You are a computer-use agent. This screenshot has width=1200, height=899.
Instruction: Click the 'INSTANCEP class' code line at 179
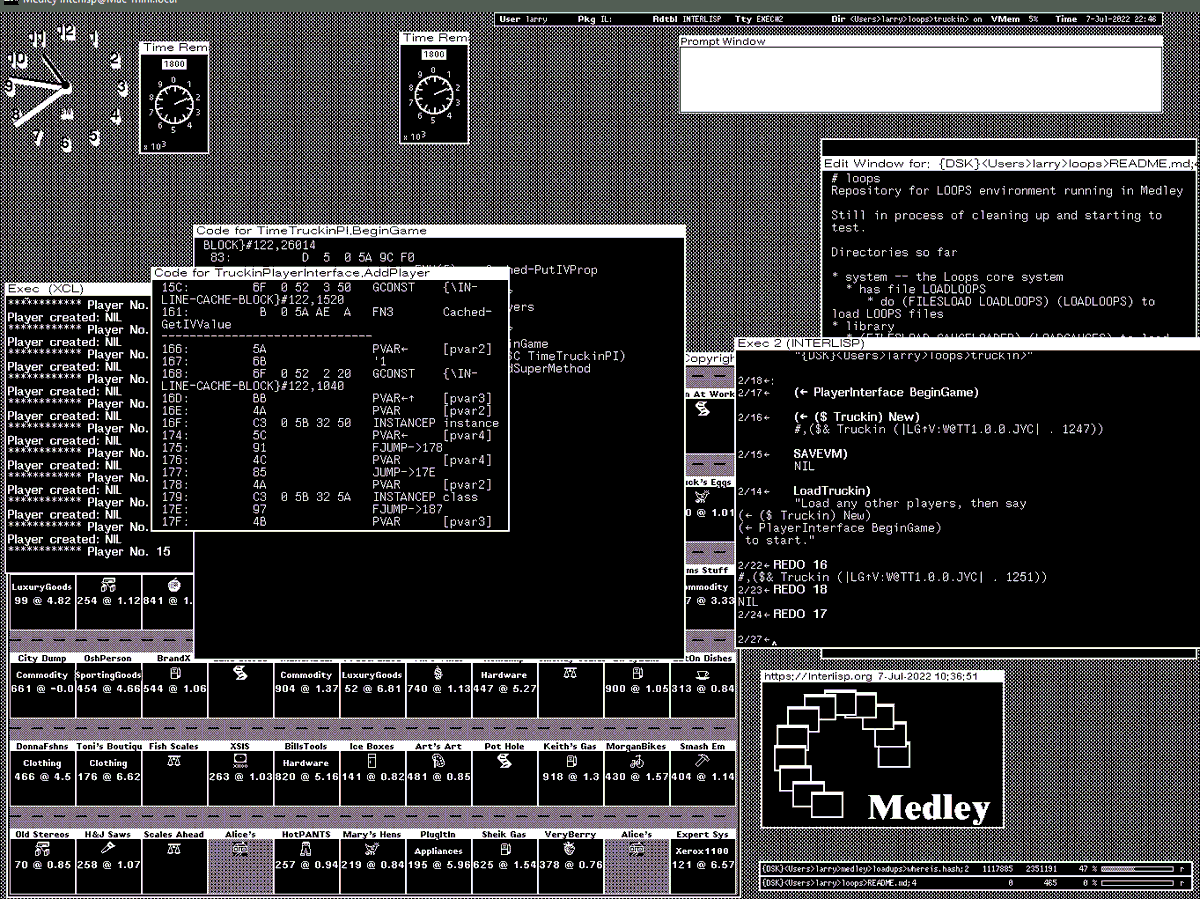tap(320, 497)
